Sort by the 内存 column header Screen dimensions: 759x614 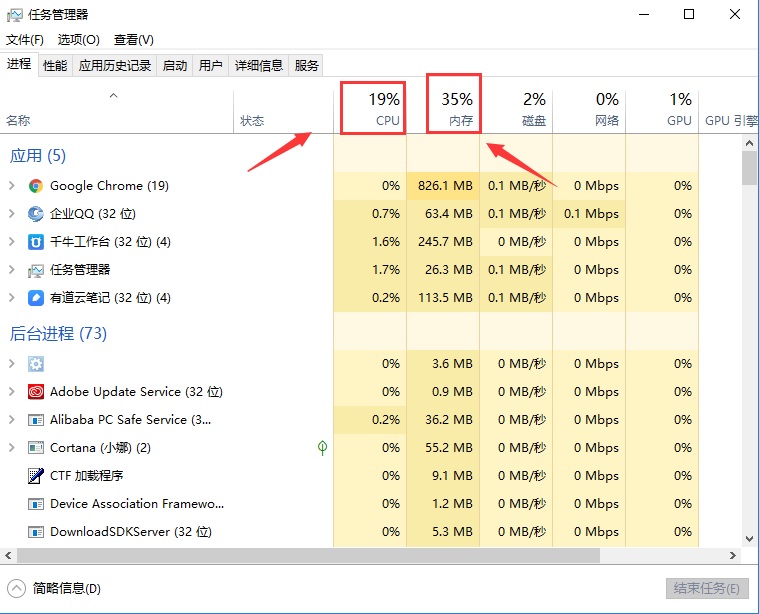(443, 110)
